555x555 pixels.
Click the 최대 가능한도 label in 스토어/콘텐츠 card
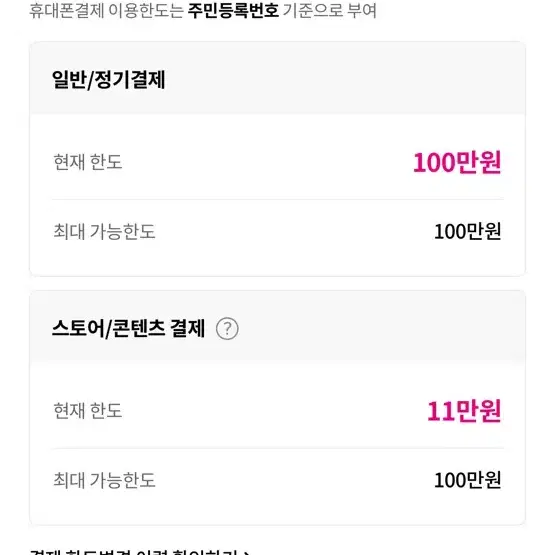point(104,480)
